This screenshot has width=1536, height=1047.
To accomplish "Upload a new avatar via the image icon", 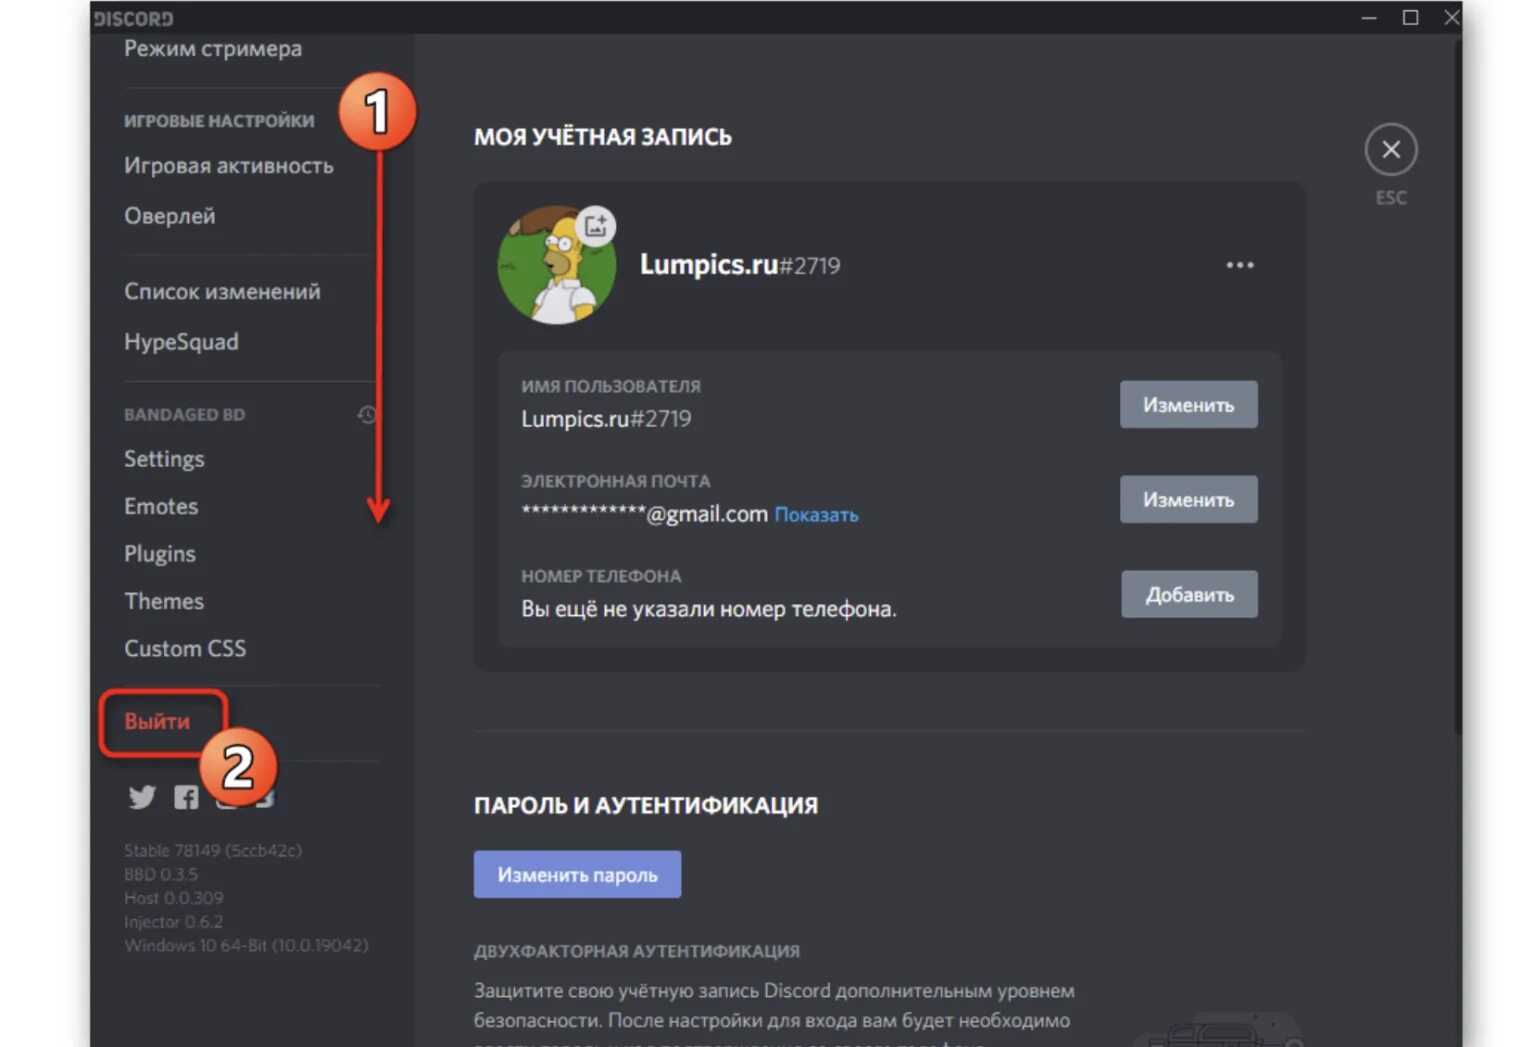I will pyautogui.click(x=596, y=226).
